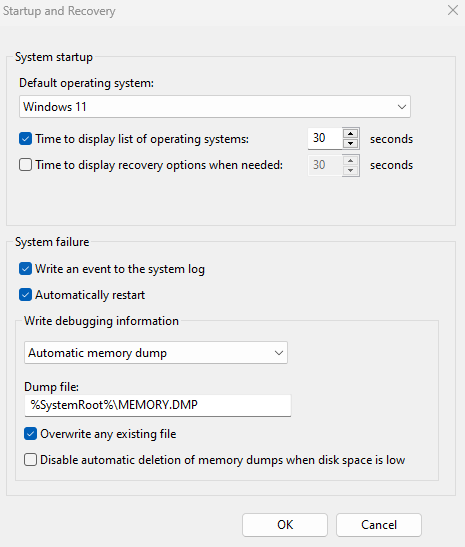Toggle Write an event to the system log
The width and height of the screenshot is (465, 547).
coord(25,269)
